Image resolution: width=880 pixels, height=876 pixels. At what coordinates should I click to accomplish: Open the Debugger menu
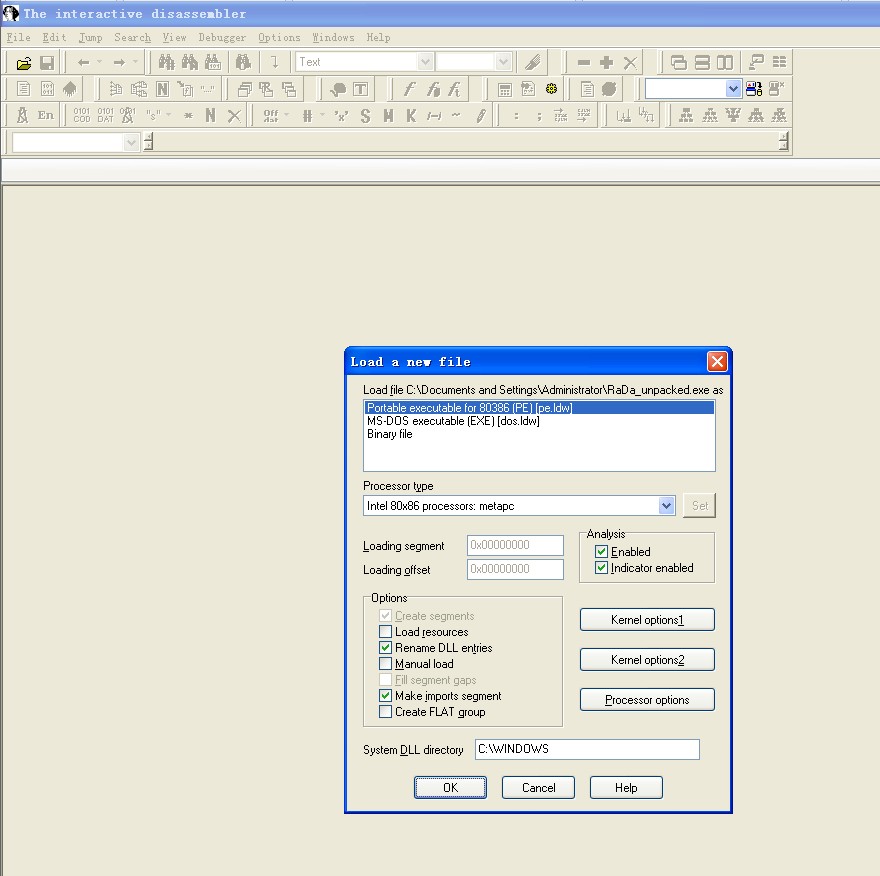click(x=222, y=38)
